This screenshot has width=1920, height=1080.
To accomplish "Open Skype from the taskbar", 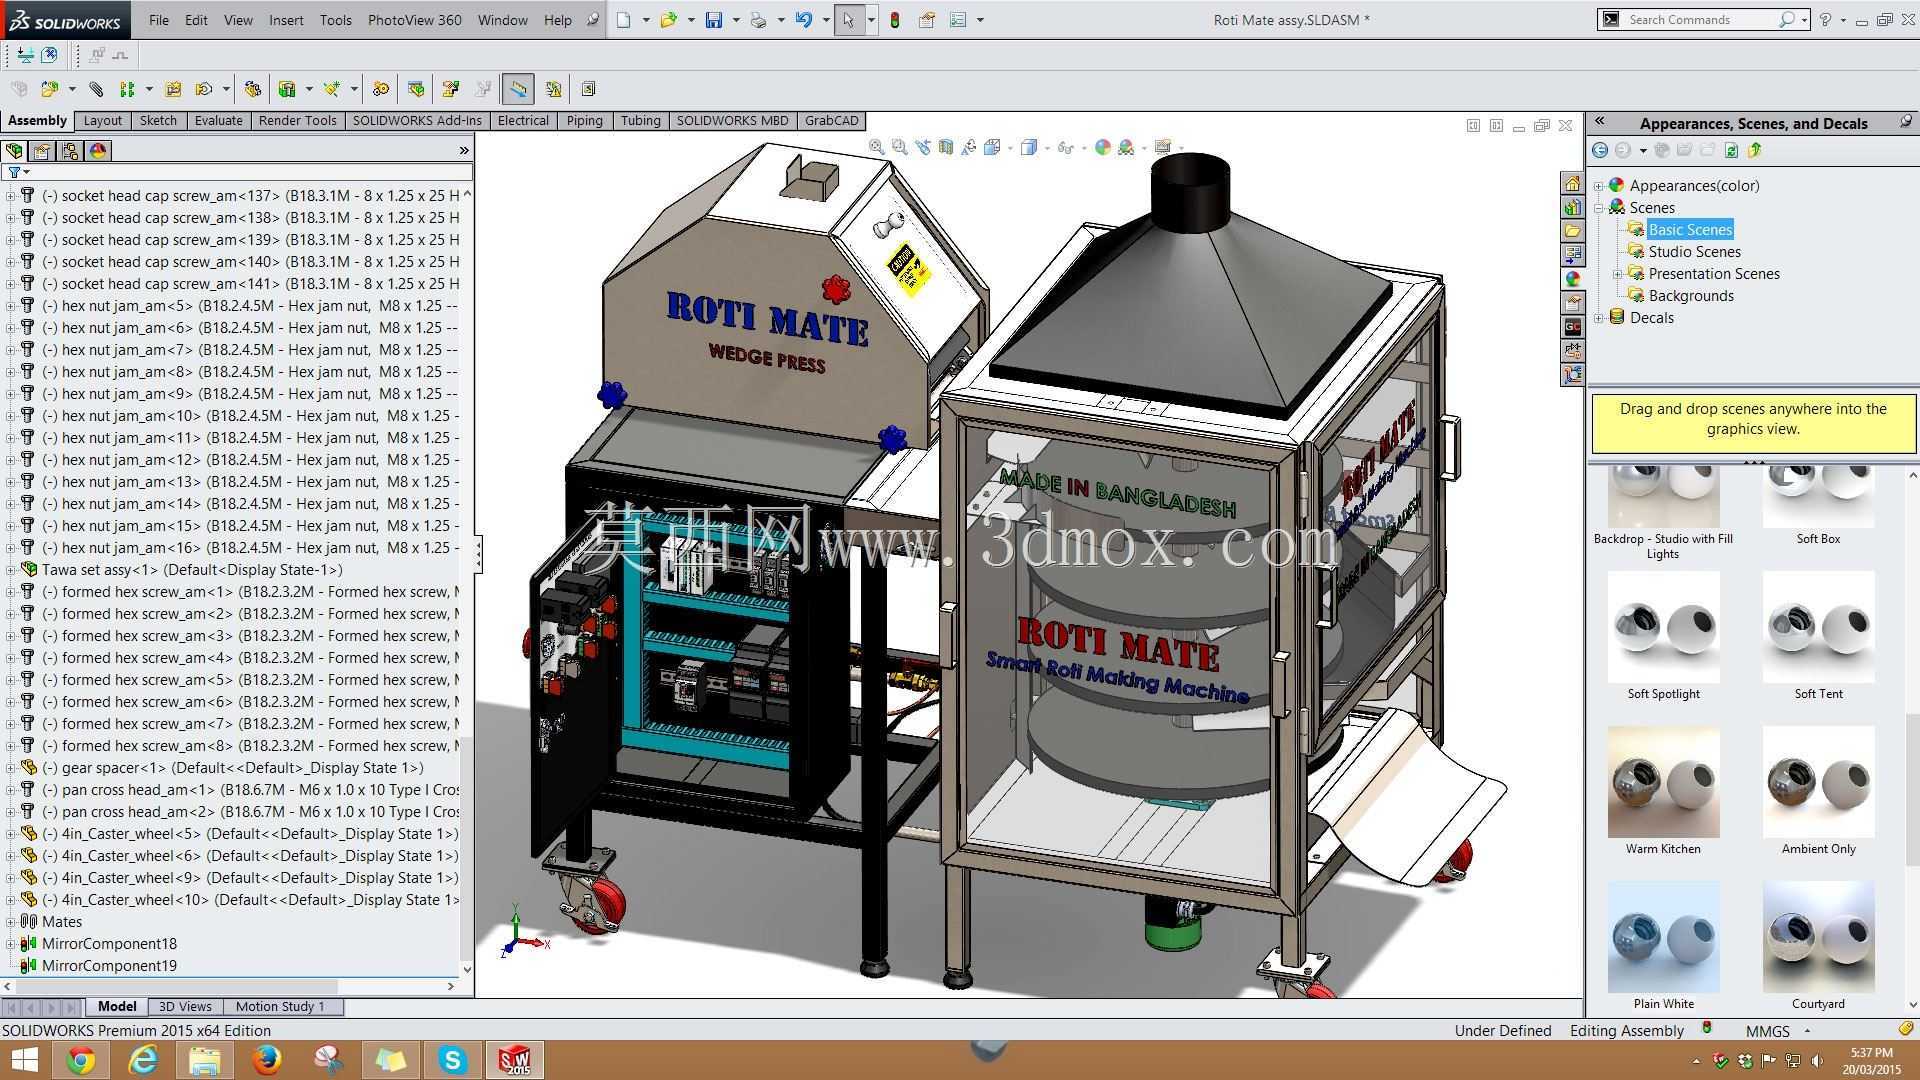I will [x=452, y=1060].
